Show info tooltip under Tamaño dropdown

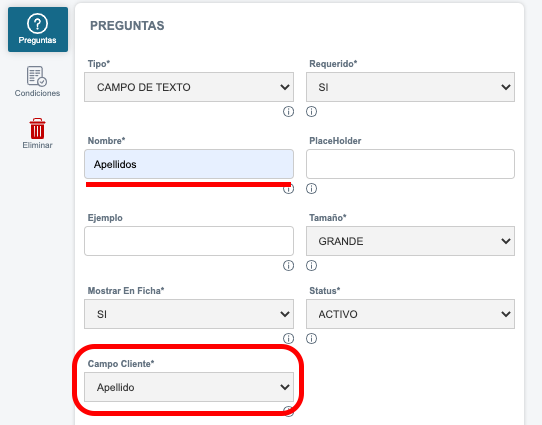(311, 265)
